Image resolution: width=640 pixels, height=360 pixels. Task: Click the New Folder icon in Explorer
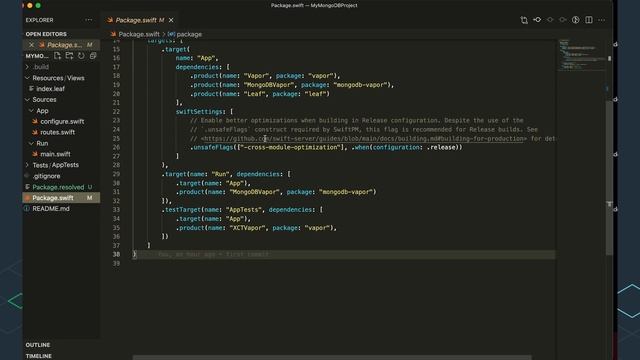(69, 56)
